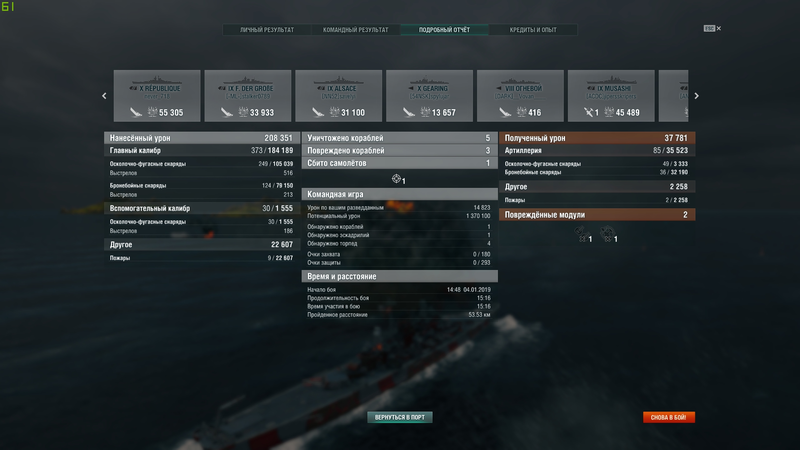Select the X Gearing ship card
This screenshot has width=800, height=450.
[429, 96]
